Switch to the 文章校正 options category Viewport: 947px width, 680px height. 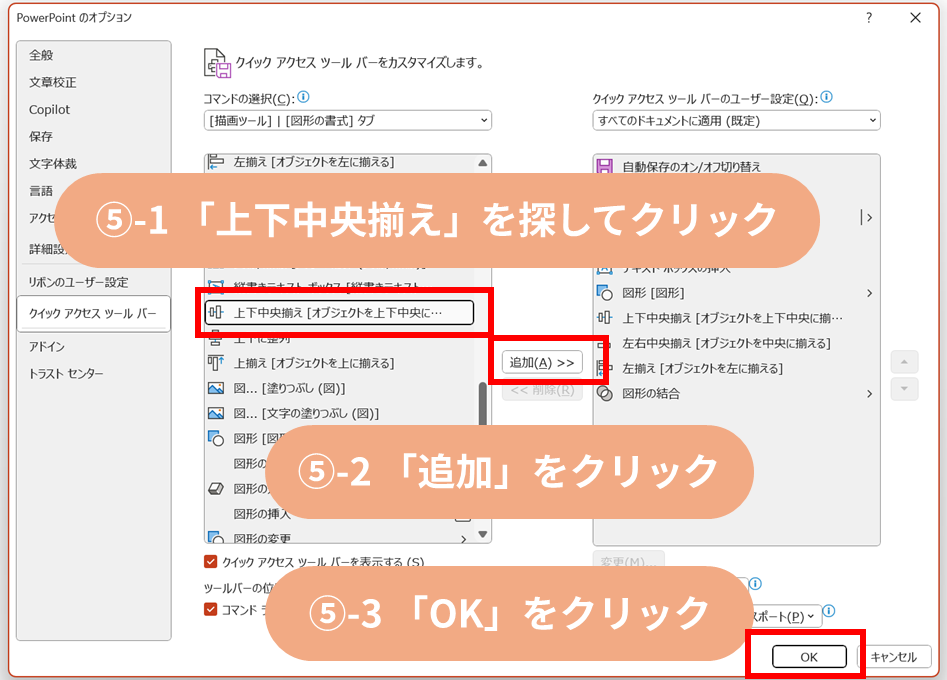(x=53, y=82)
